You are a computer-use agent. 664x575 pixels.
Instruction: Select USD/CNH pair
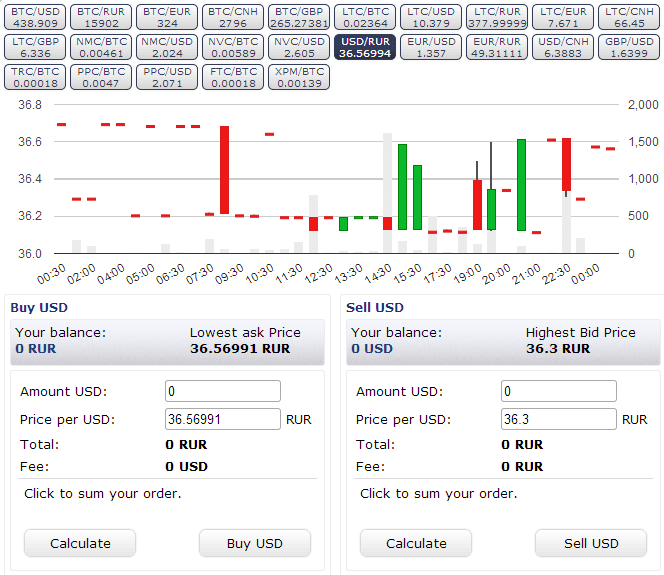point(564,47)
